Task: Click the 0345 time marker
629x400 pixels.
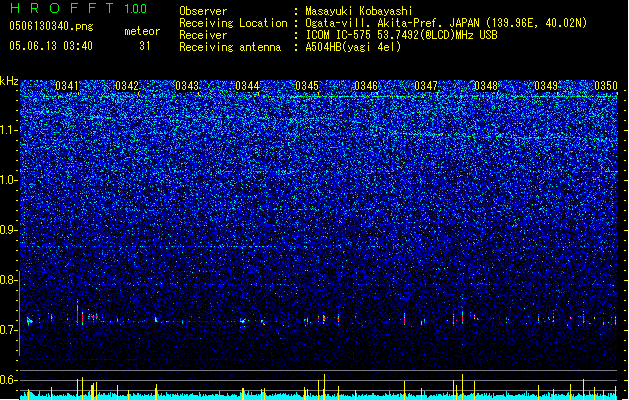Action: [307, 86]
